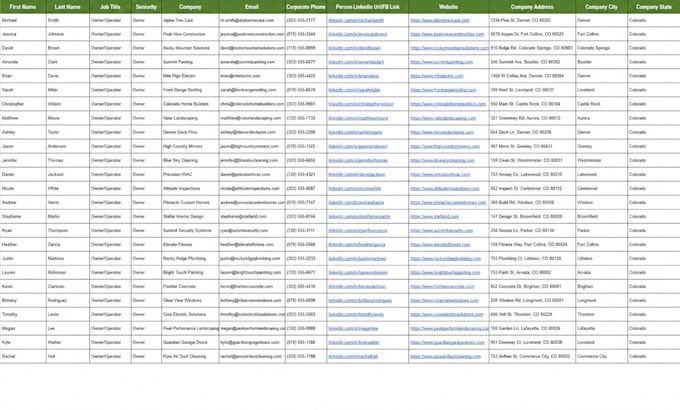Select the company cell 'Mile High Electric'
680x410 pixels.
tap(190, 76)
